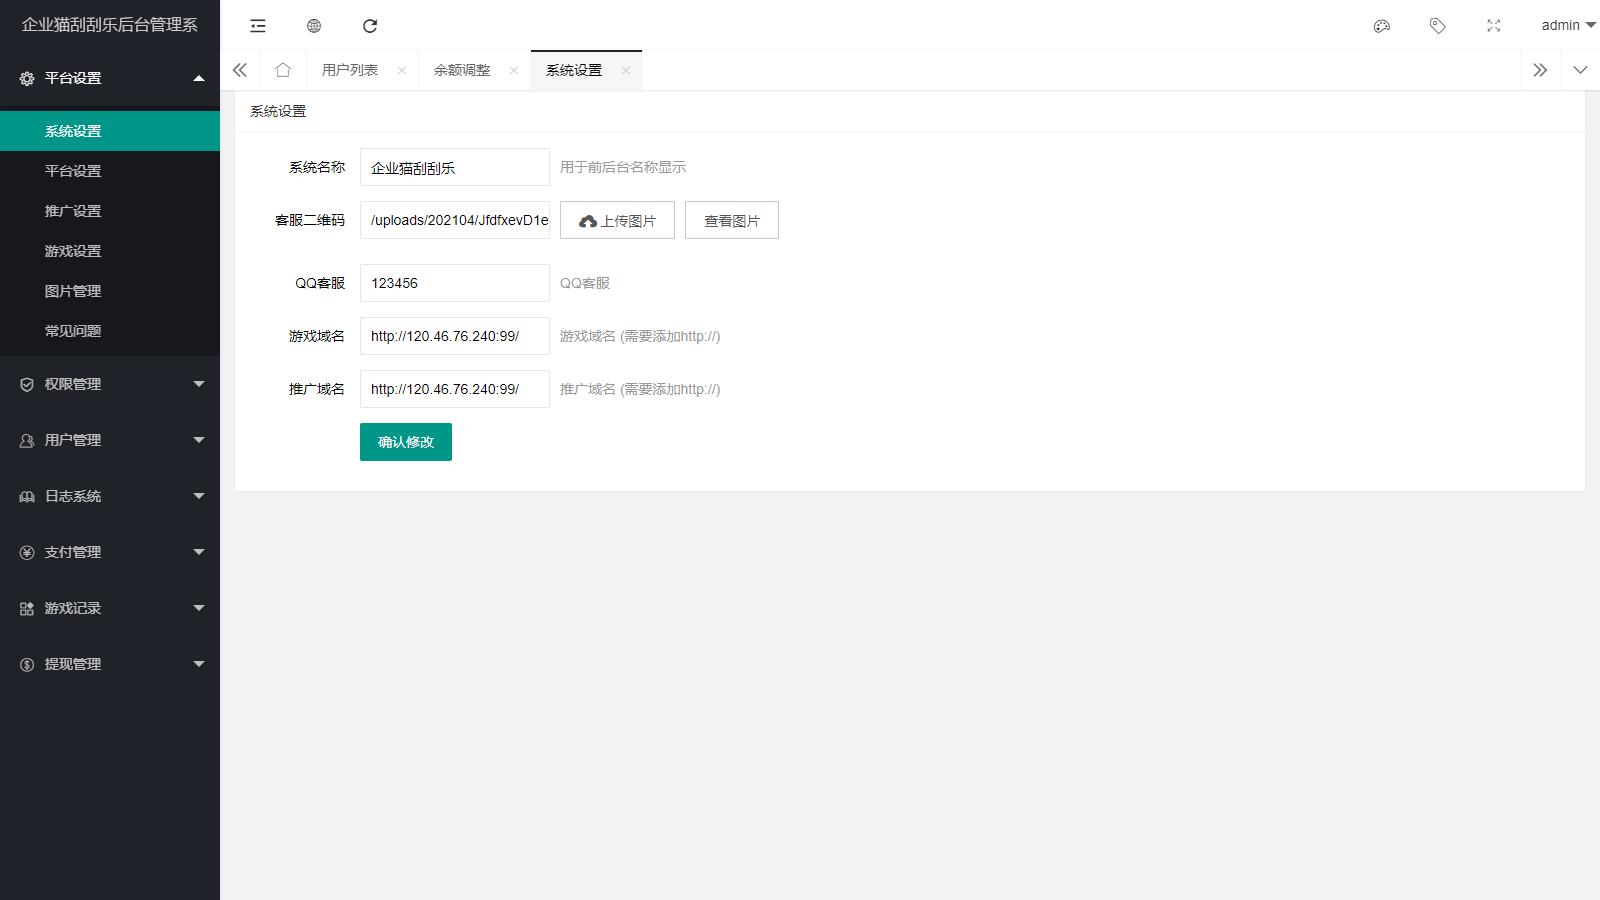
Task: Expand the 权限管理 sidebar menu
Action: pos(110,384)
